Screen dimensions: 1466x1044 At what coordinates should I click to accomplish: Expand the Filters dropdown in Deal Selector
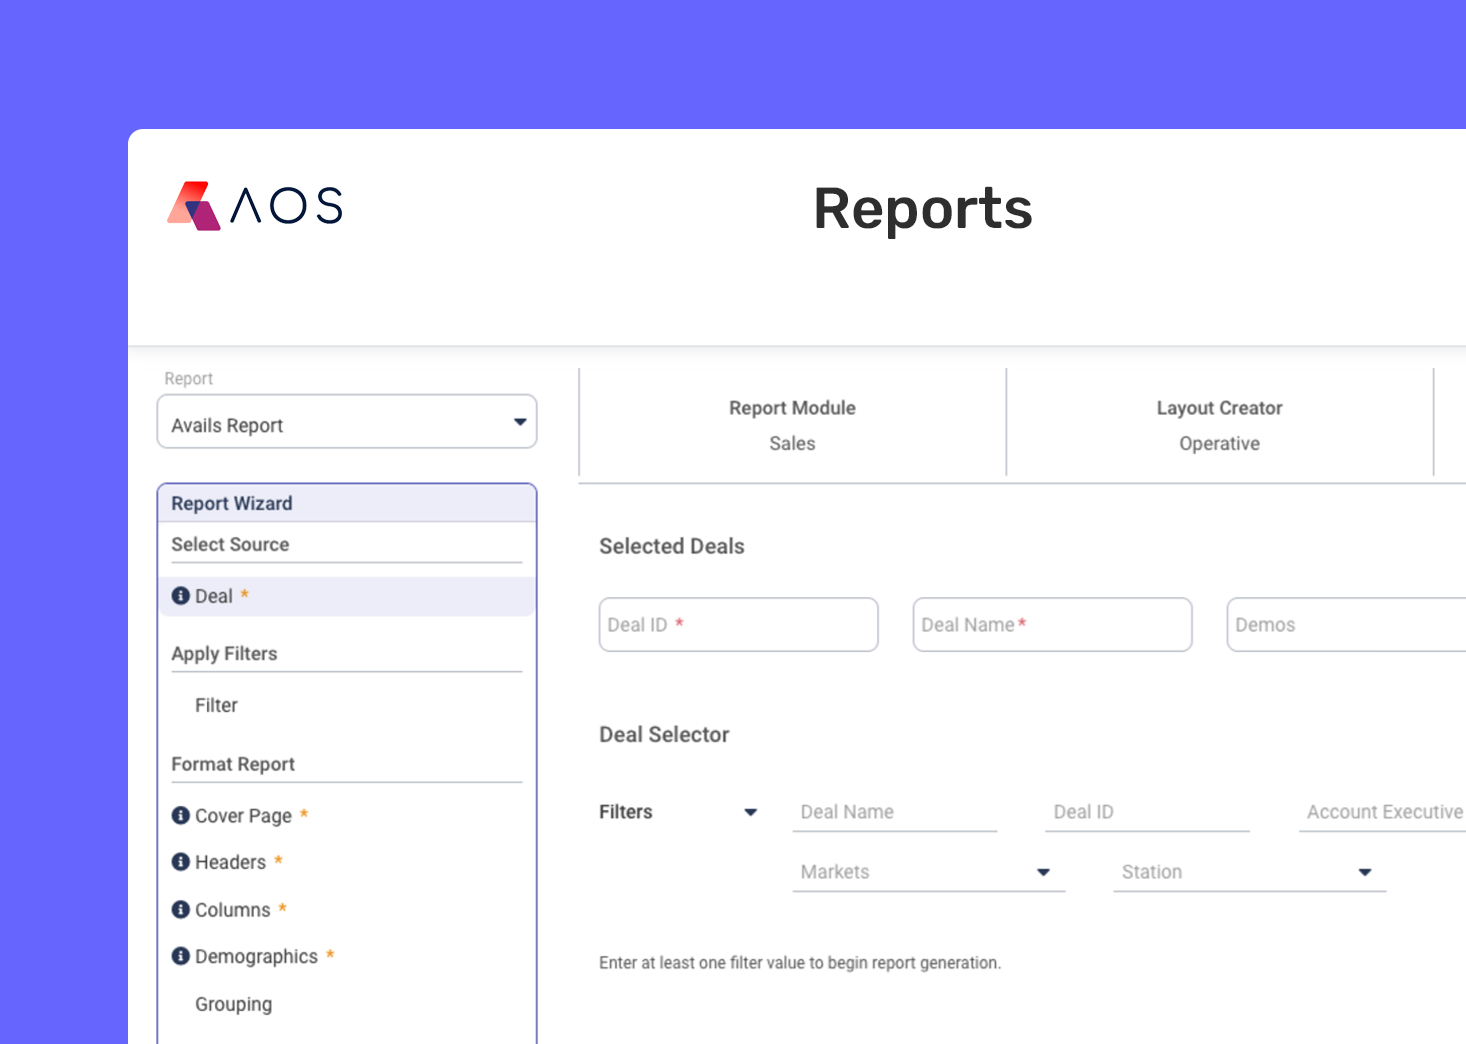tap(750, 812)
